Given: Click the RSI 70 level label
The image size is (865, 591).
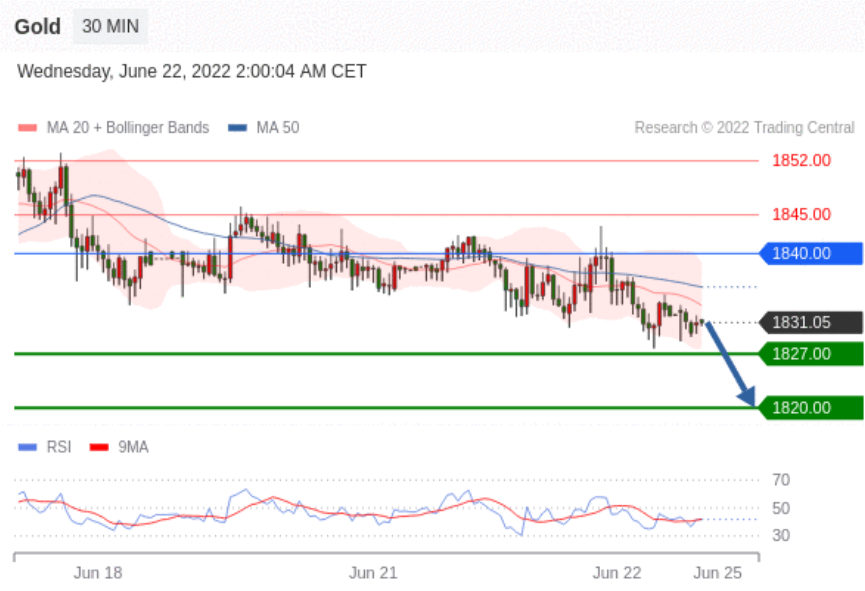Looking at the screenshot, I should [x=781, y=480].
